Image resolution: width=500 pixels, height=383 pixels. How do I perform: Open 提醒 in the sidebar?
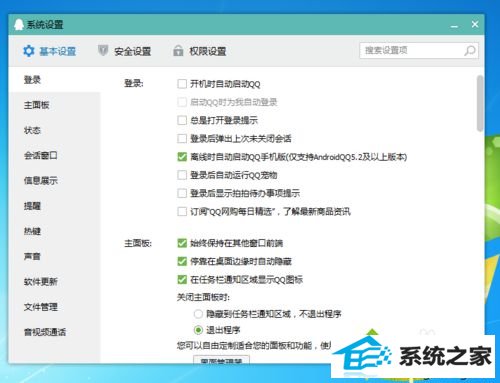(x=55, y=206)
